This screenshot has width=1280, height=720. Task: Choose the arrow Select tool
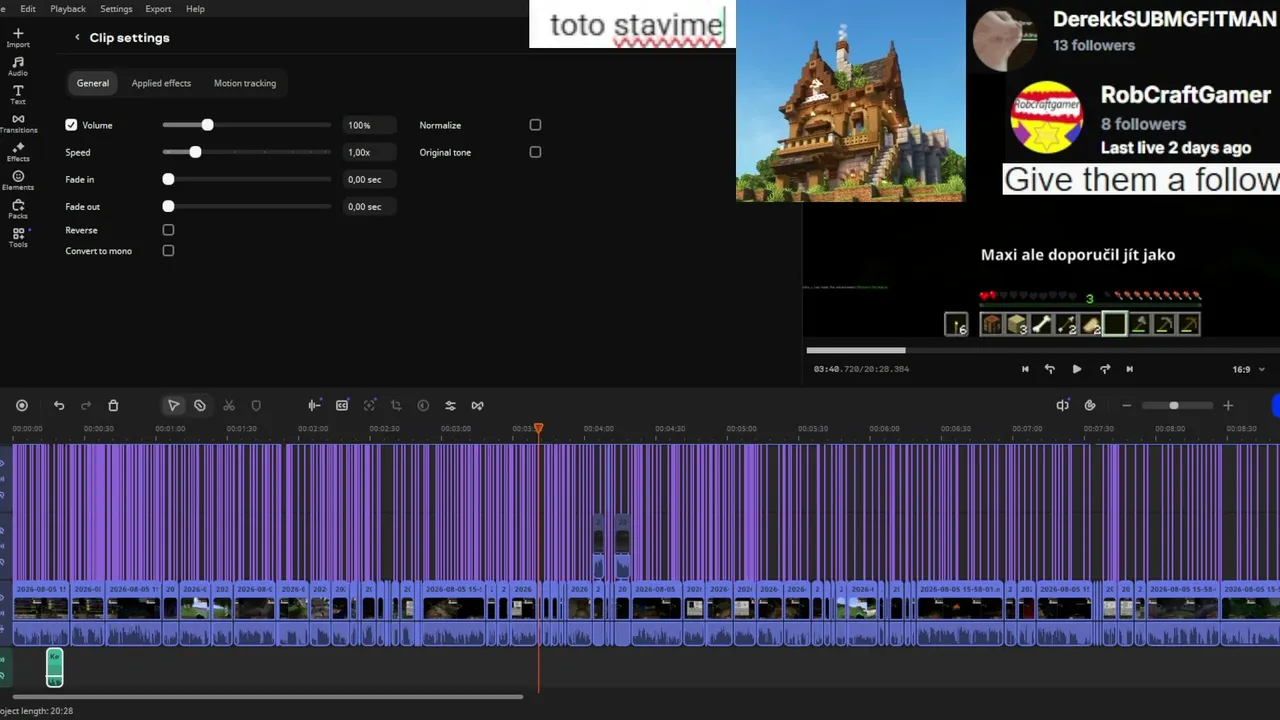coord(173,405)
